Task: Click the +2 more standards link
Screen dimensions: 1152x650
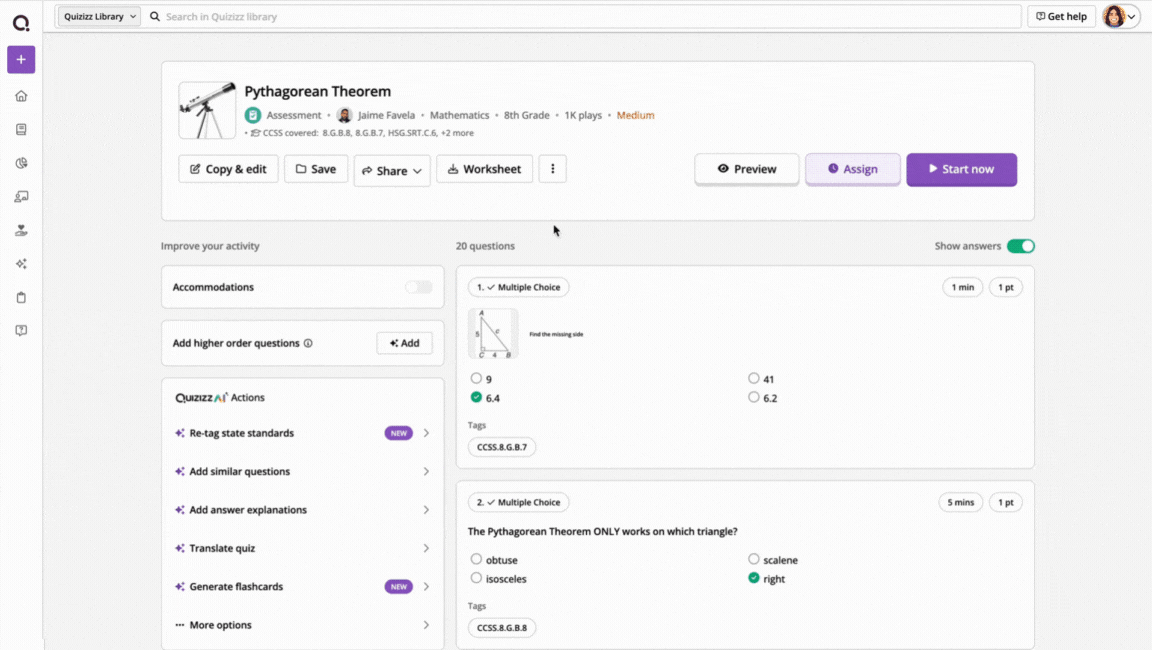Action: [458, 133]
